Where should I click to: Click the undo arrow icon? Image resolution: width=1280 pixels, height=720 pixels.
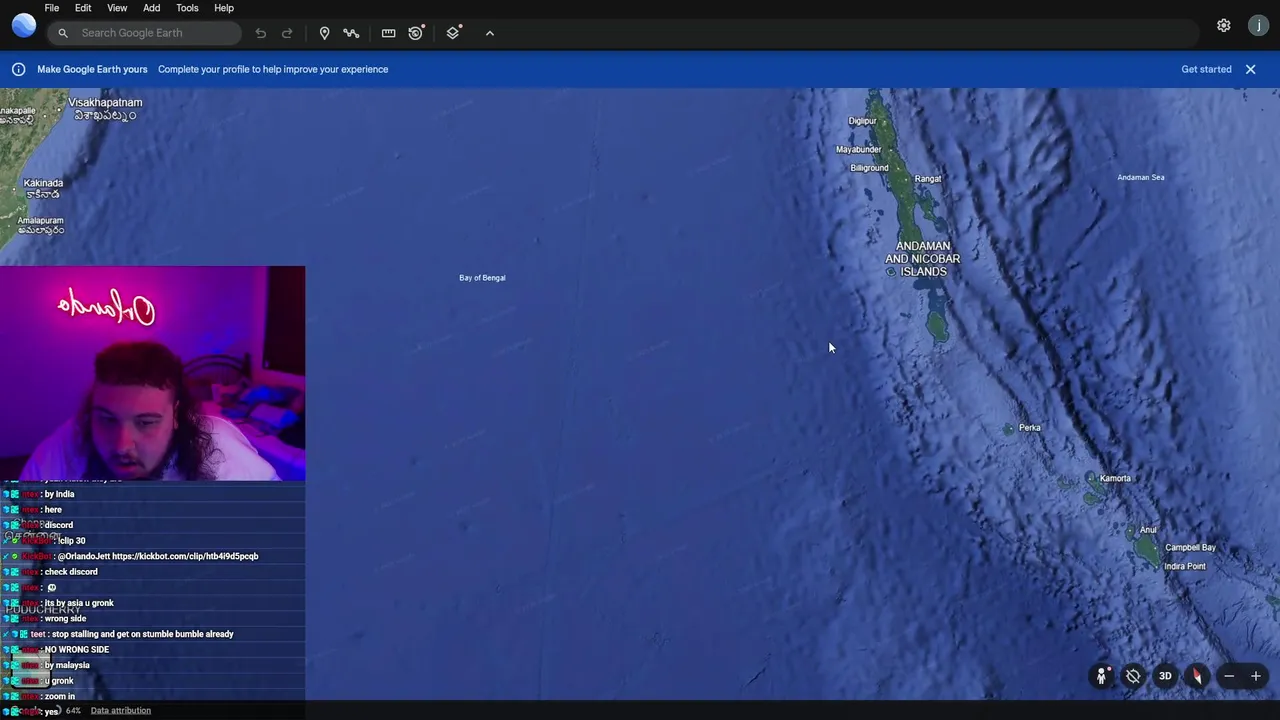(x=261, y=33)
